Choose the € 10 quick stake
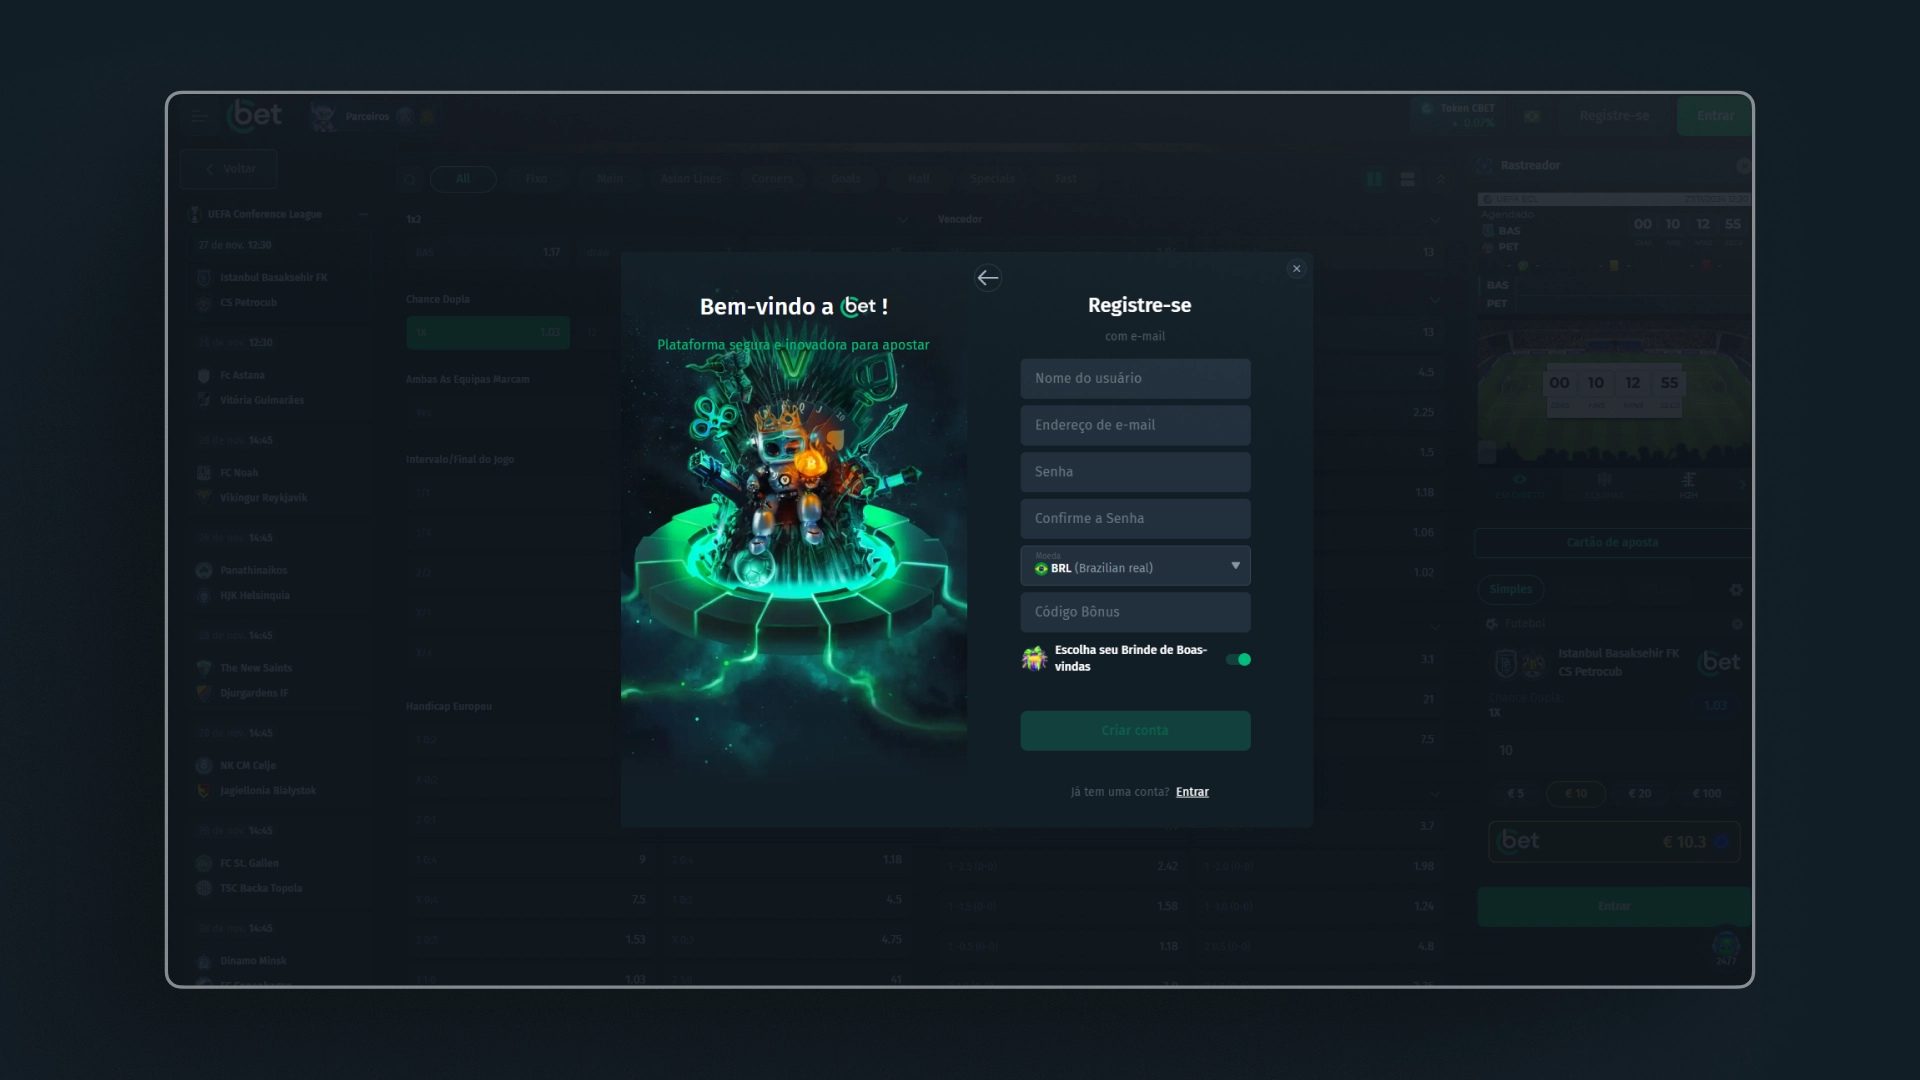The image size is (1920, 1080). tap(1576, 794)
